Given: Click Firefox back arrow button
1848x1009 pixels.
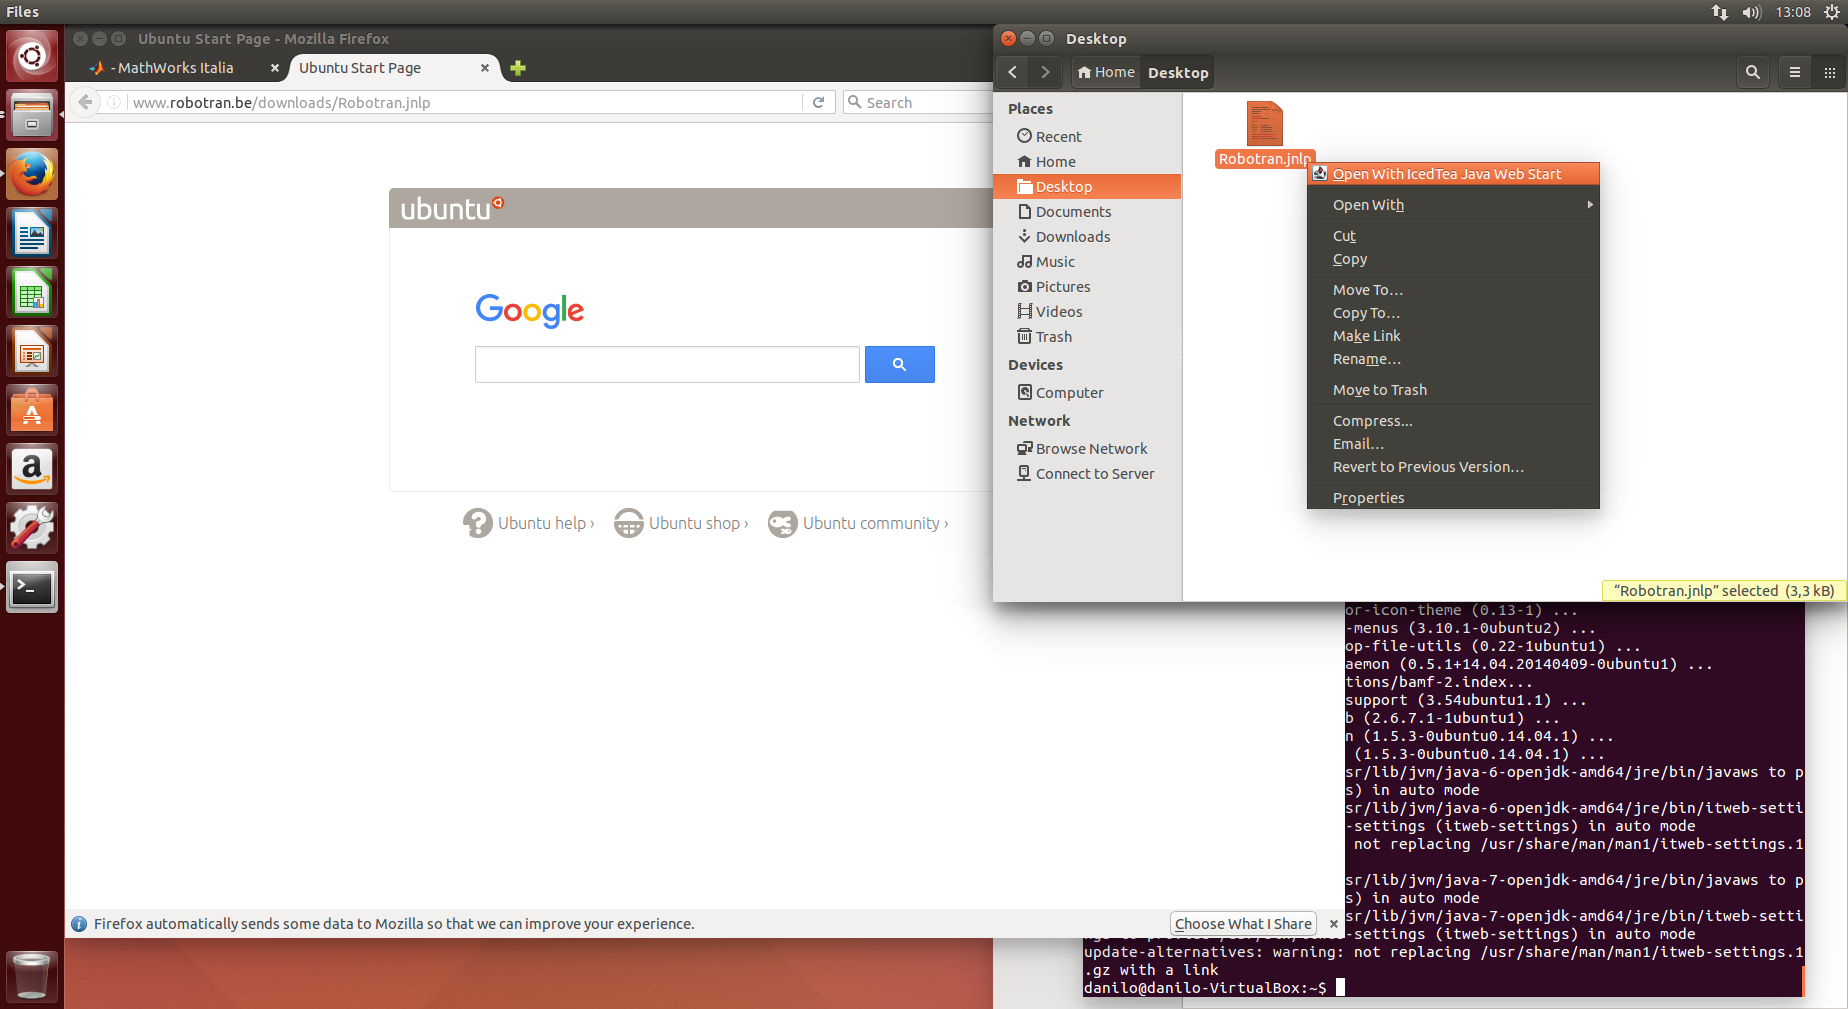Looking at the screenshot, I should [86, 102].
